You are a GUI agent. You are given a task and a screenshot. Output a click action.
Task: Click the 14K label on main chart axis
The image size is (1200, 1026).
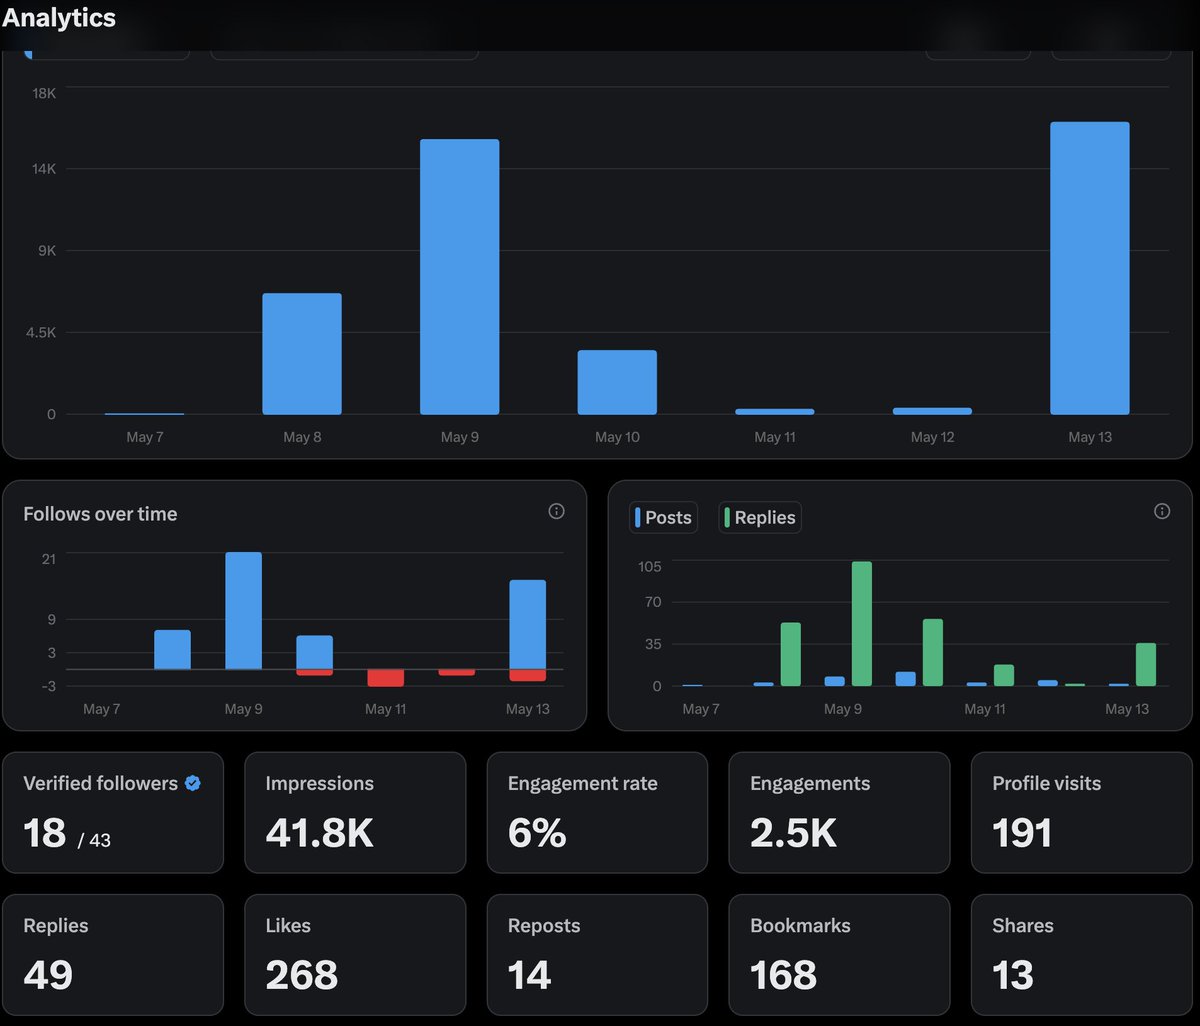point(44,169)
